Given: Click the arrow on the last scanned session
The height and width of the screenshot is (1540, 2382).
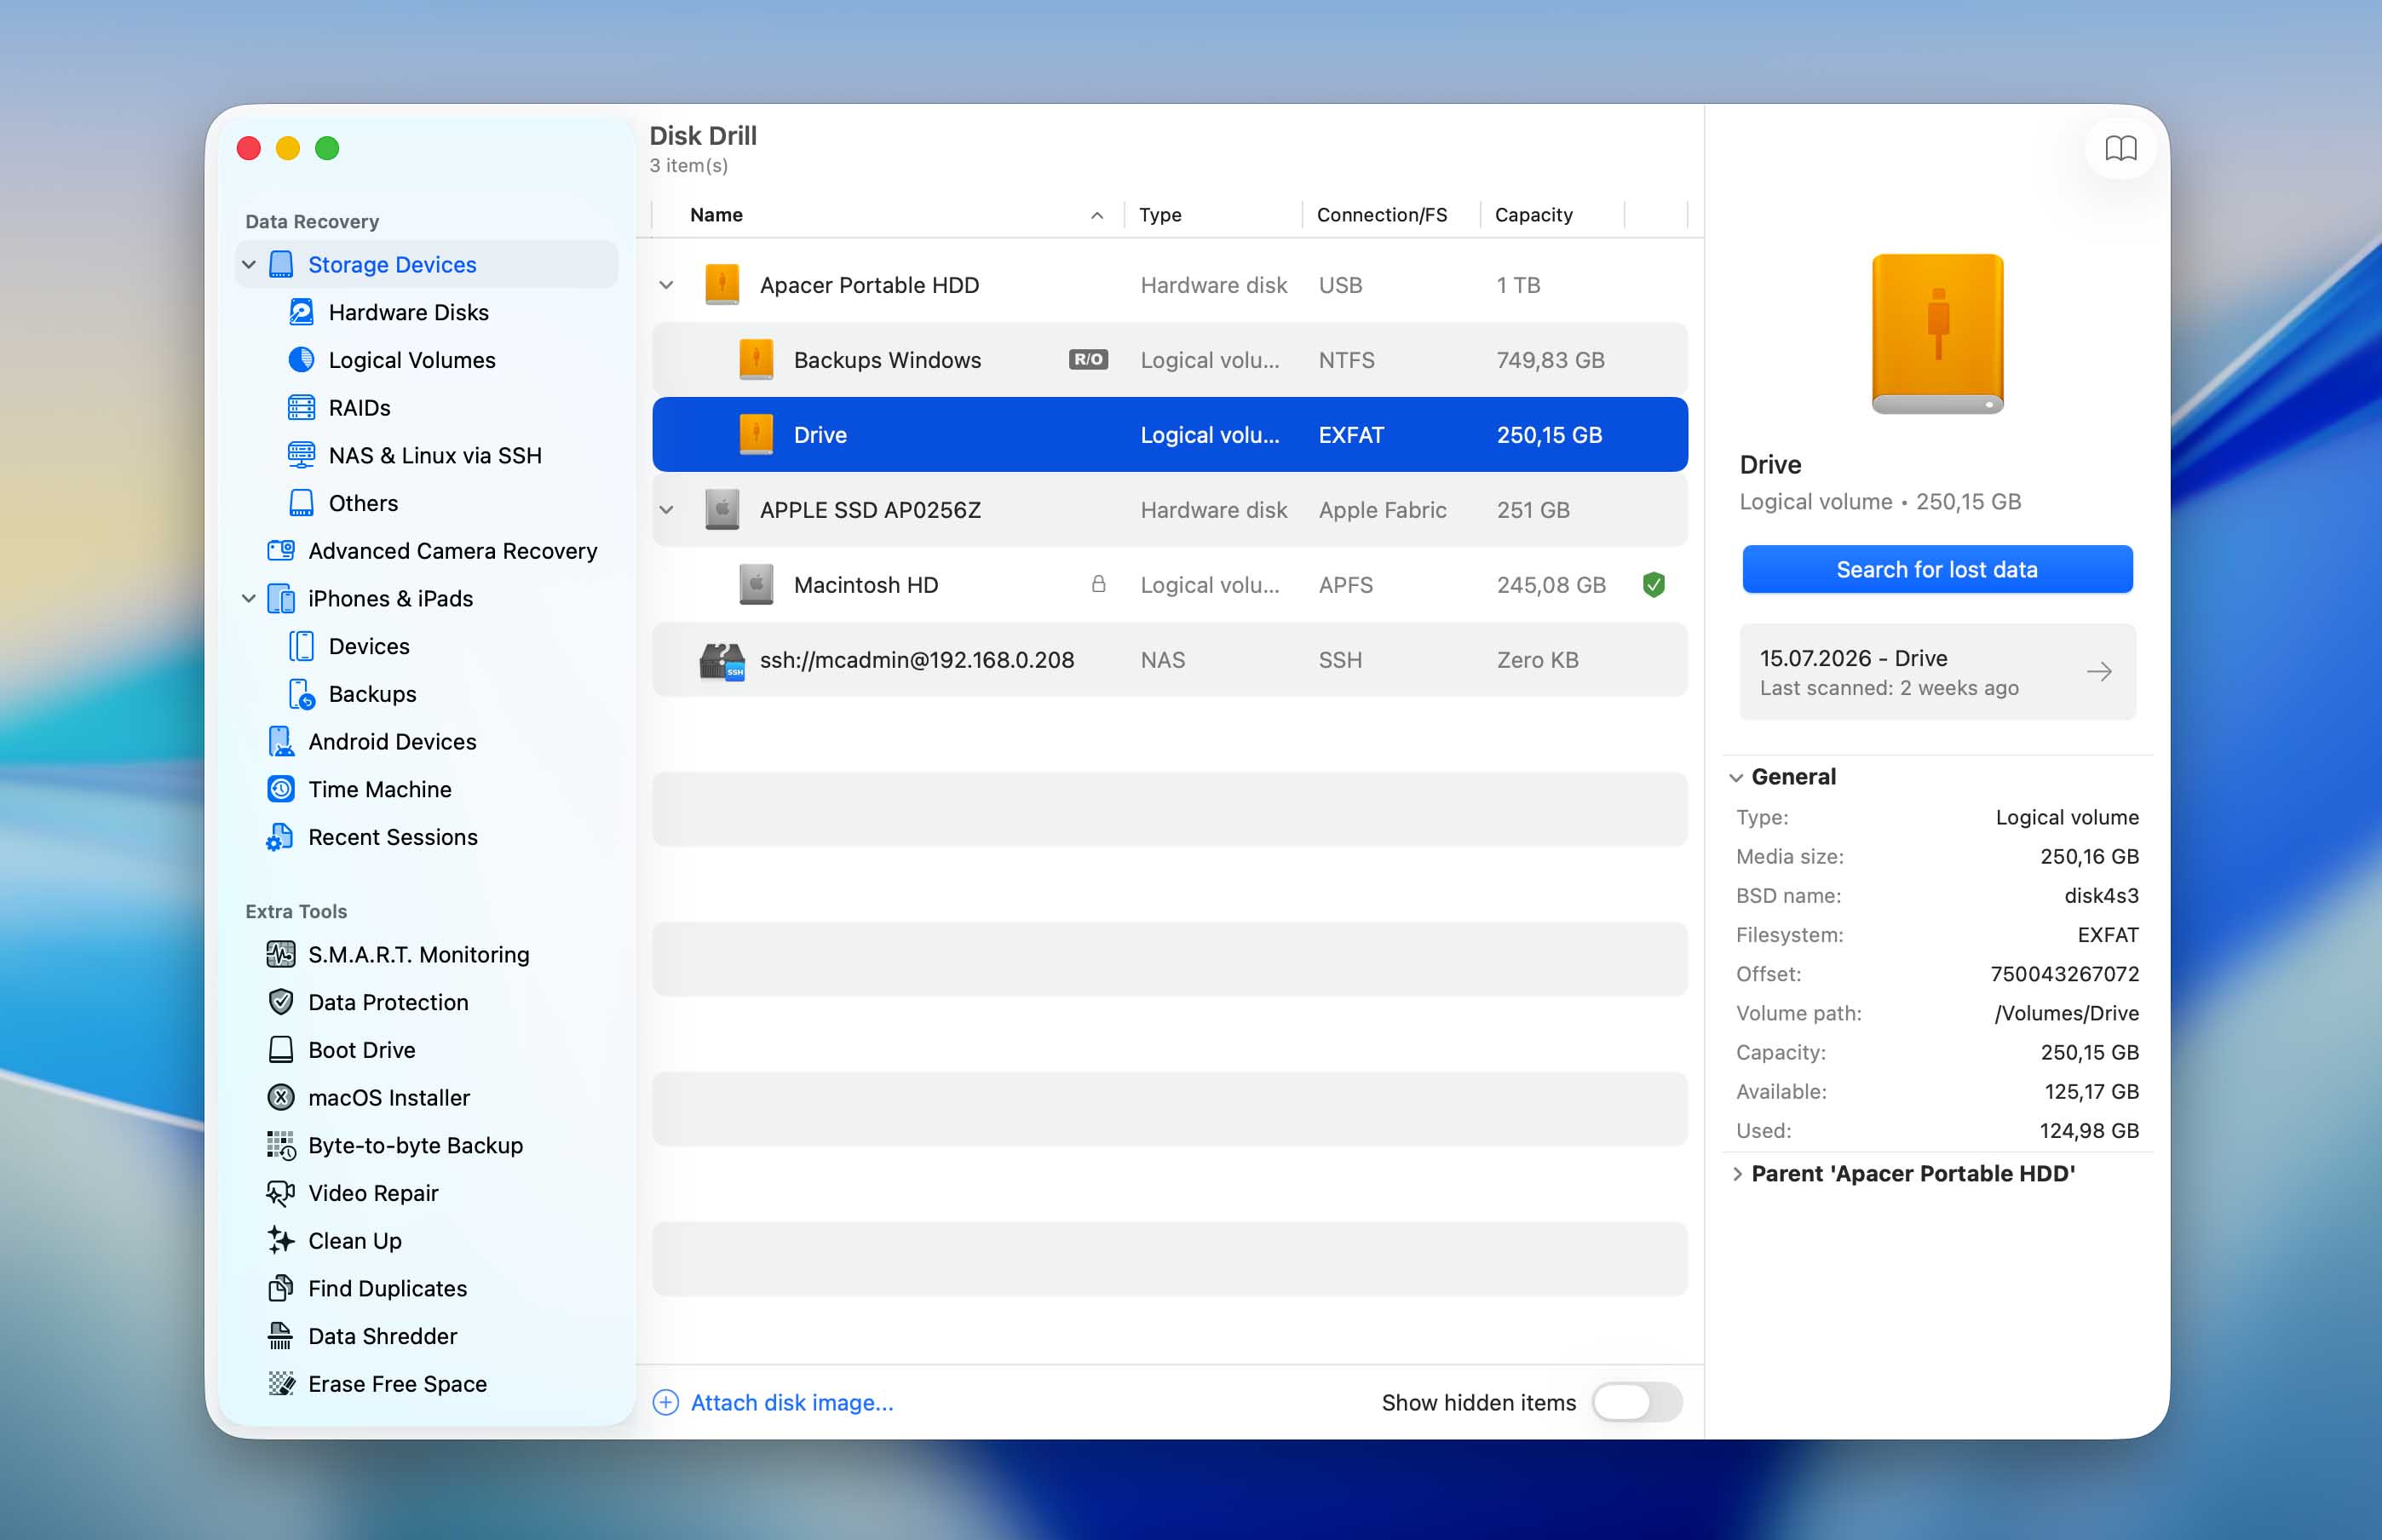Looking at the screenshot, I should [2099, 672].
